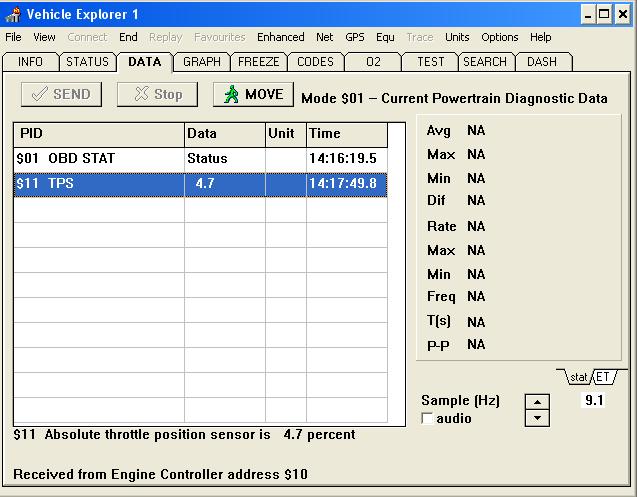The height and width of the screenshot is (497, 637).
Task: Click the Vehicle Explorer title bar app icon
Action: coord(13,14)
